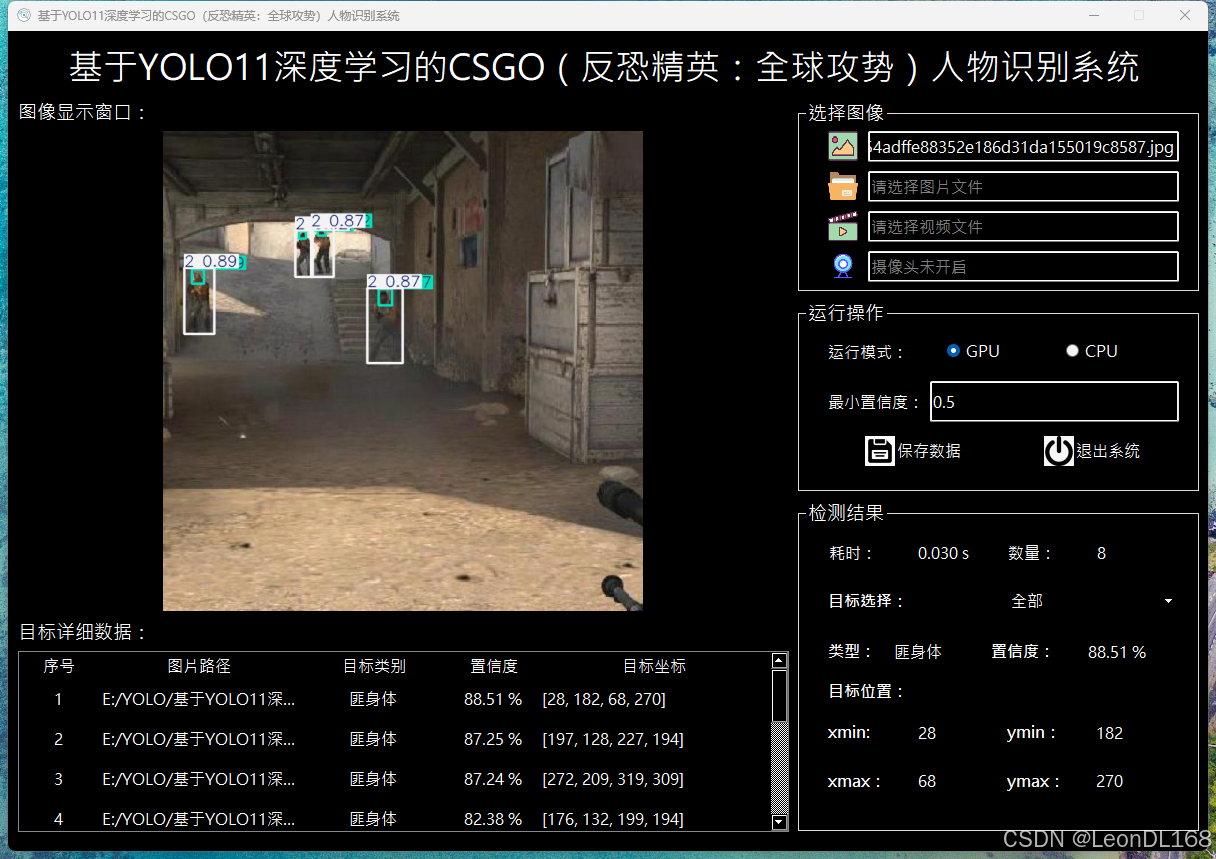This screenshot has width=1216, height=859.
Task: Select table row with 82.38 % confidence
Action: click(395, 819)
